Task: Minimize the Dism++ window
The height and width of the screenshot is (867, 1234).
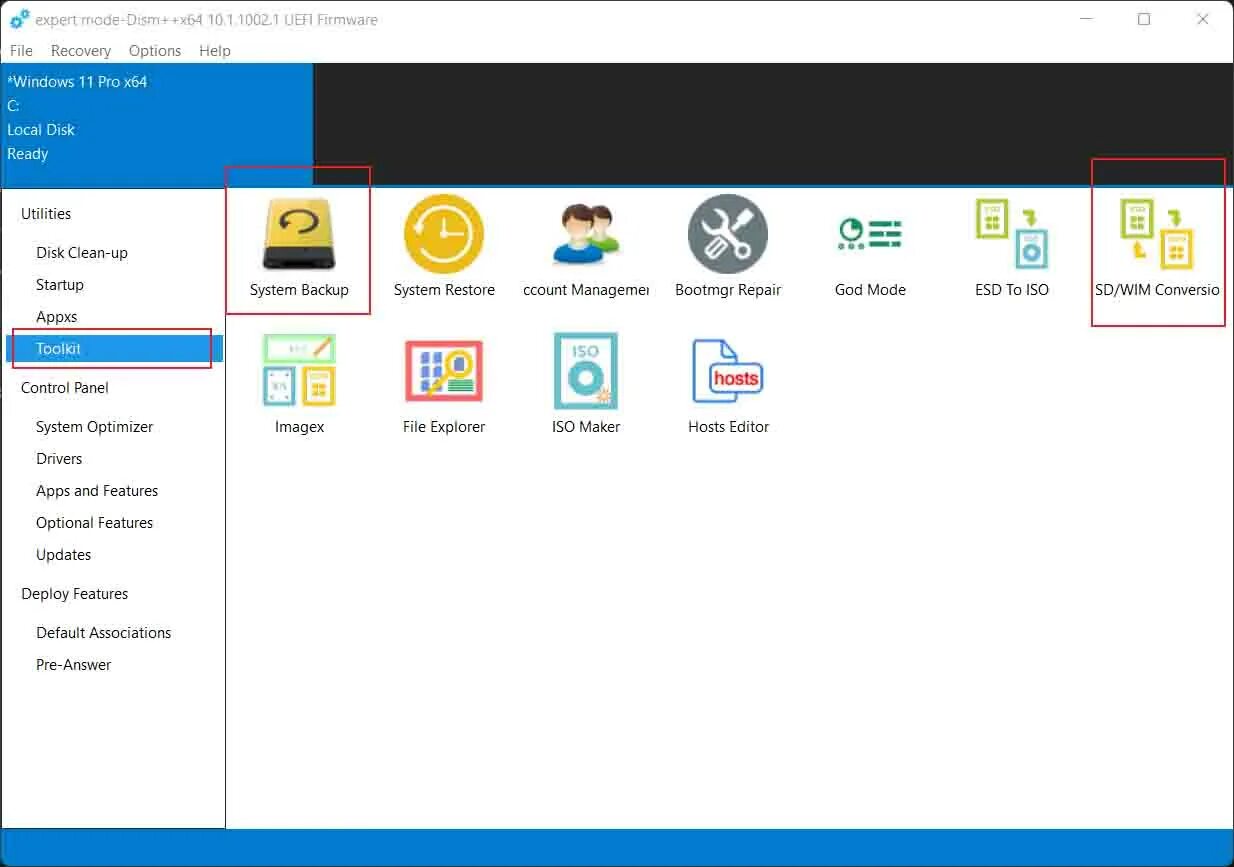Action: click(1085, 19)
